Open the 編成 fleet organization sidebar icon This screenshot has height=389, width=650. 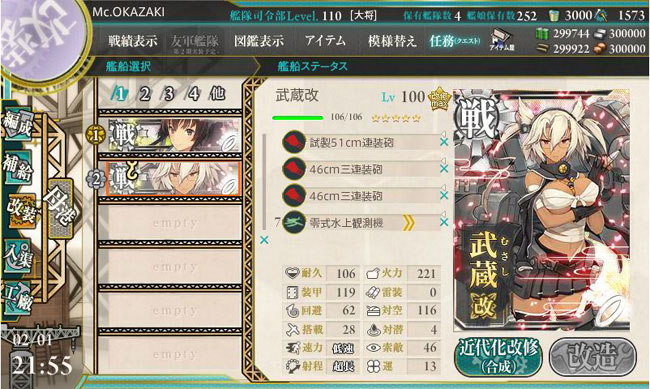coord(17,124)
